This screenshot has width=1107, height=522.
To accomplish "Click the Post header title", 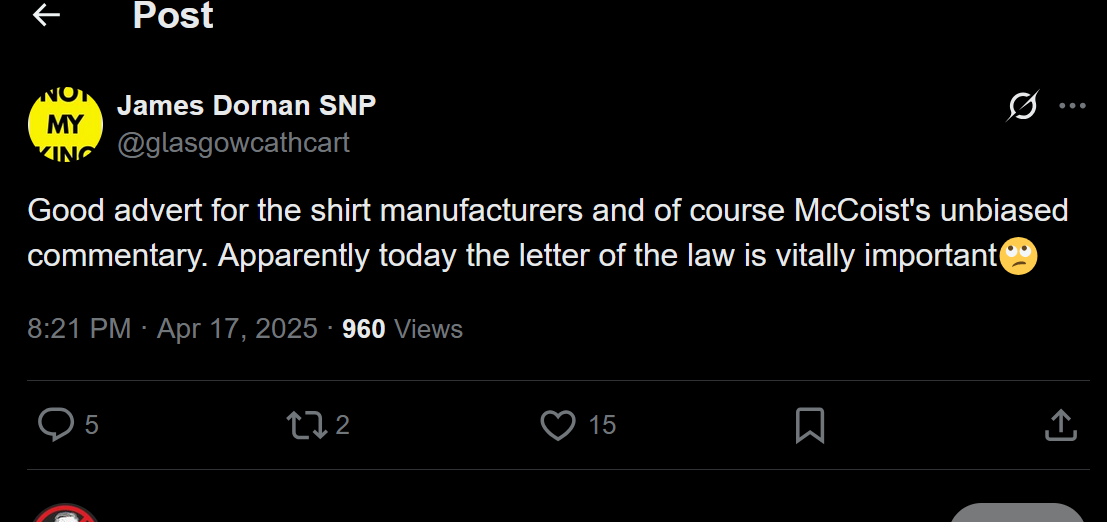I will 173,15.
